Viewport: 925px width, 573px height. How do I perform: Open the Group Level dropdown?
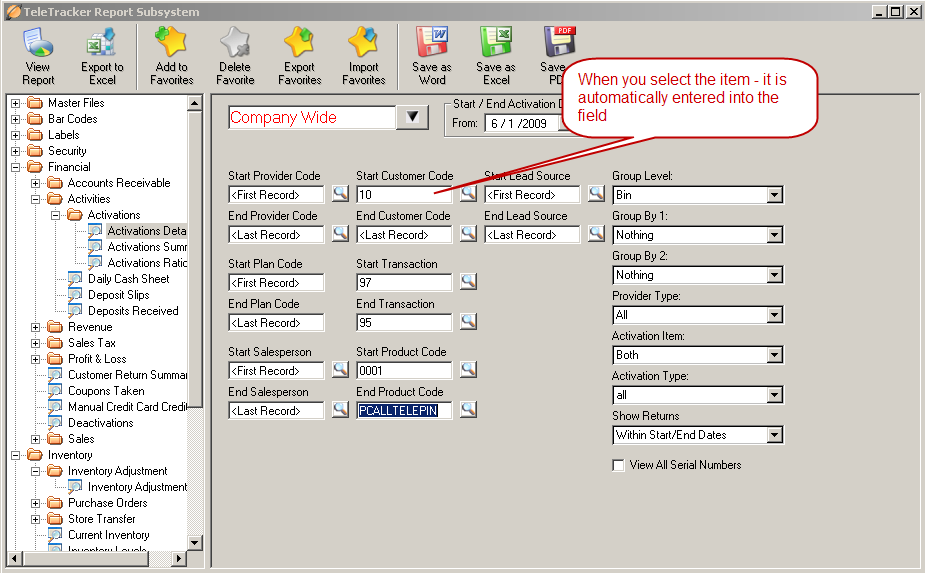pos(775,195)
